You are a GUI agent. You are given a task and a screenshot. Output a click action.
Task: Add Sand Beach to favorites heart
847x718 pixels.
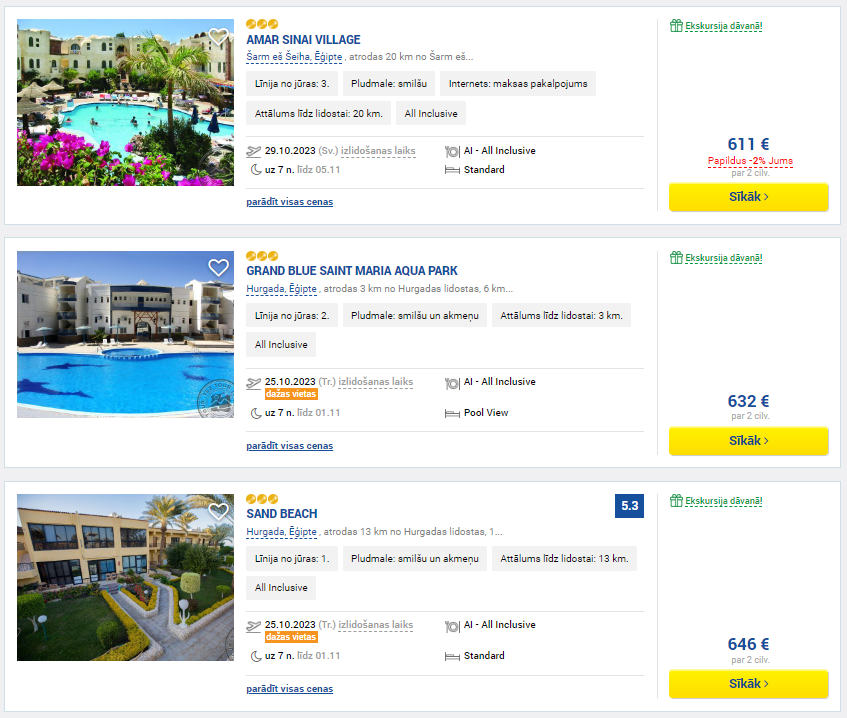tap(218, 511)
